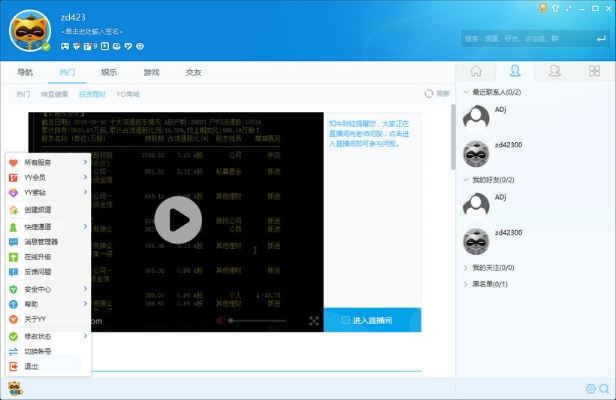This screenshot has height=400, width=616.
Task: Open the apps grid icon in right panel
Action: click(593, 71)
